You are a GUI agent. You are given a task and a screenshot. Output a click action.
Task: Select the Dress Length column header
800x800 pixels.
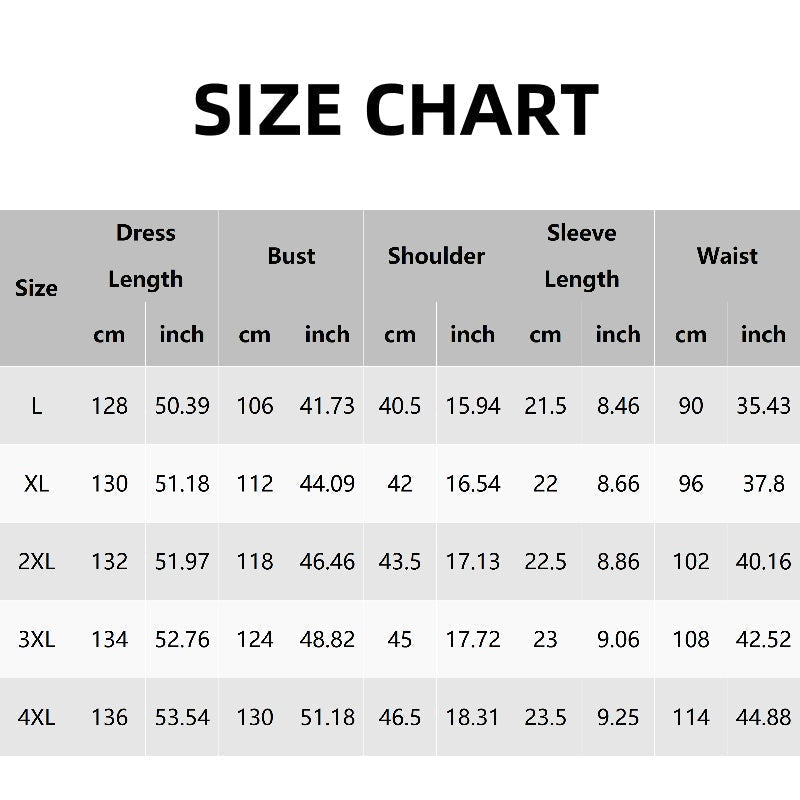[x=146, y=256]
